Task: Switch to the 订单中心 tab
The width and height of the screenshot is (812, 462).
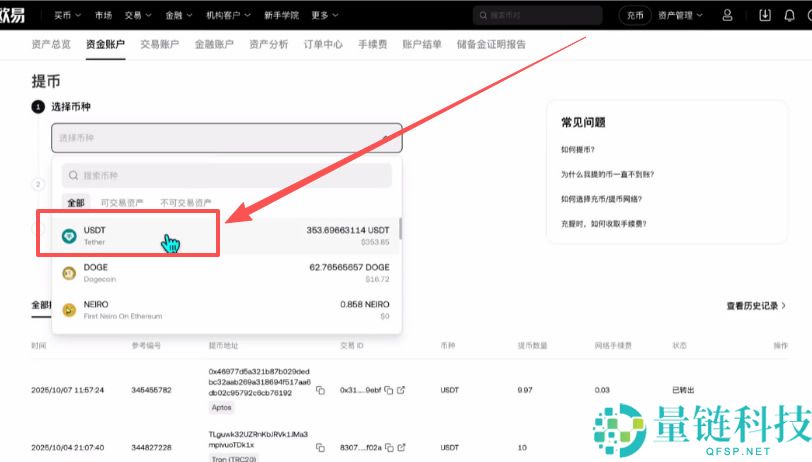Action: pos(323,45)
